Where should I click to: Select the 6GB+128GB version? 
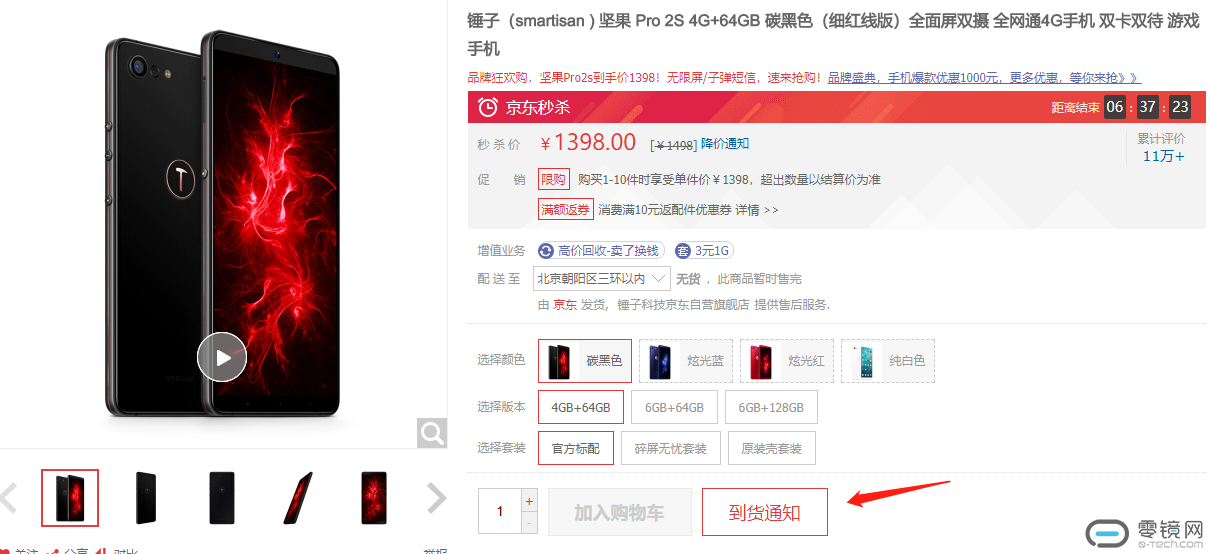[771, 408]
